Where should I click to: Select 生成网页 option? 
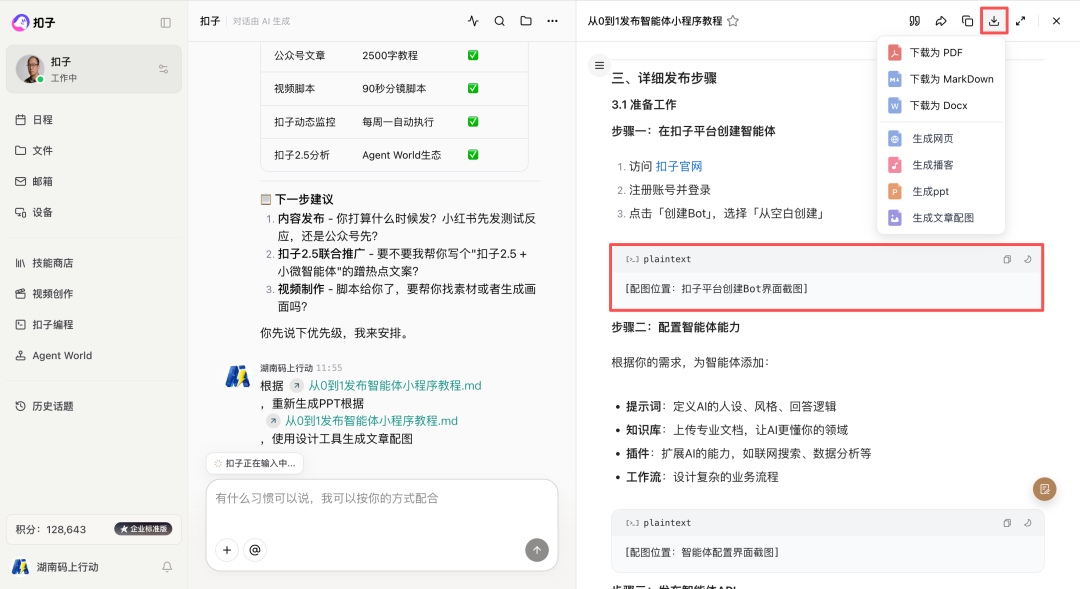point(941,138)
